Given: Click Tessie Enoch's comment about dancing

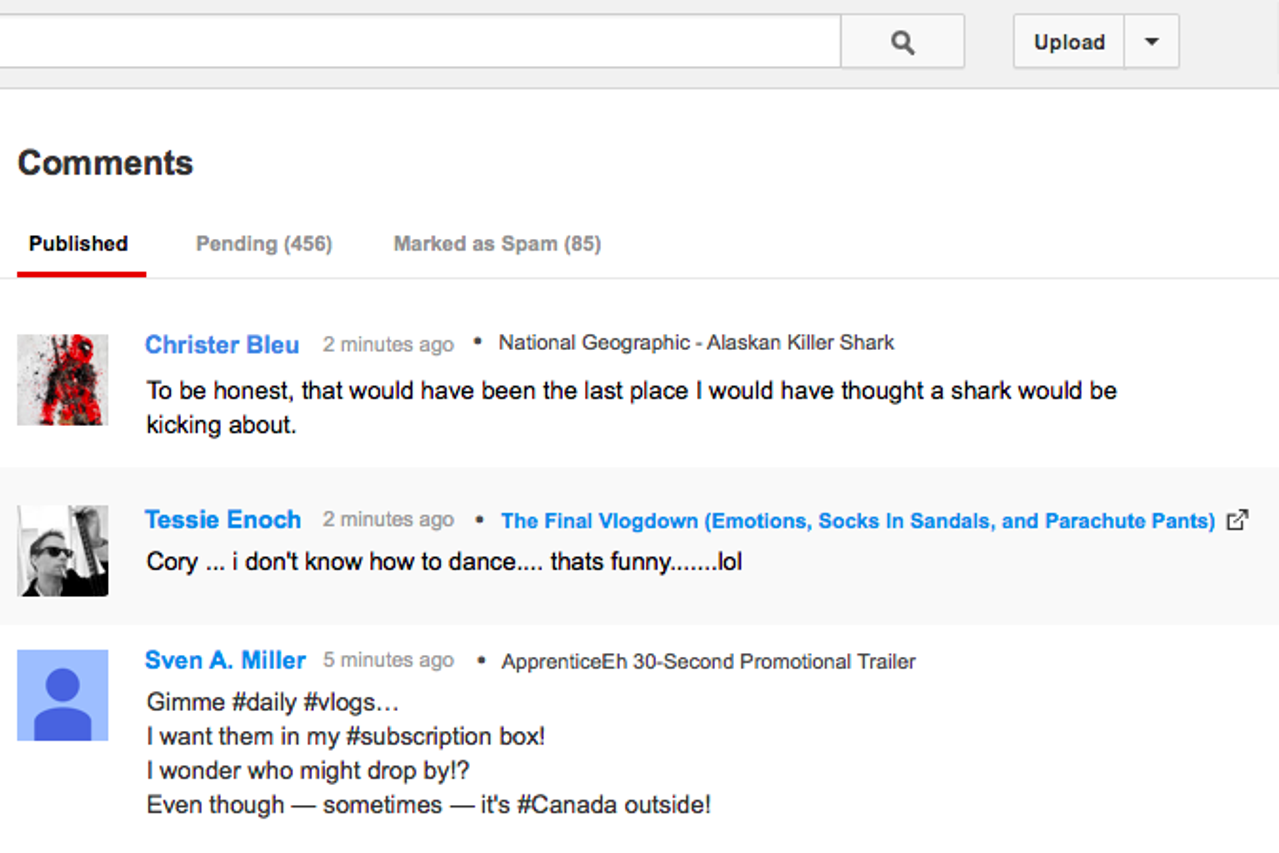Looking at the screenshot, I should click(444, 562).
